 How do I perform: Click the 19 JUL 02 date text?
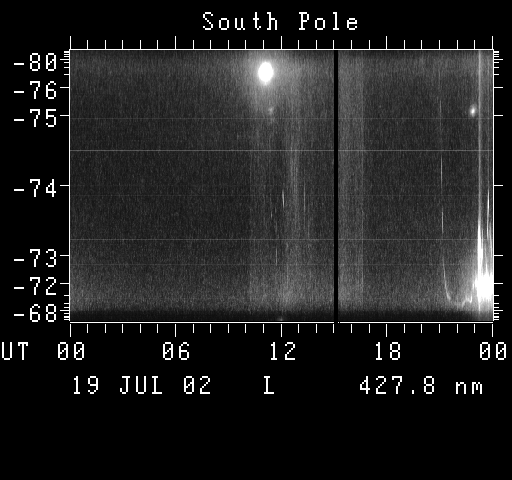point(142,385)
